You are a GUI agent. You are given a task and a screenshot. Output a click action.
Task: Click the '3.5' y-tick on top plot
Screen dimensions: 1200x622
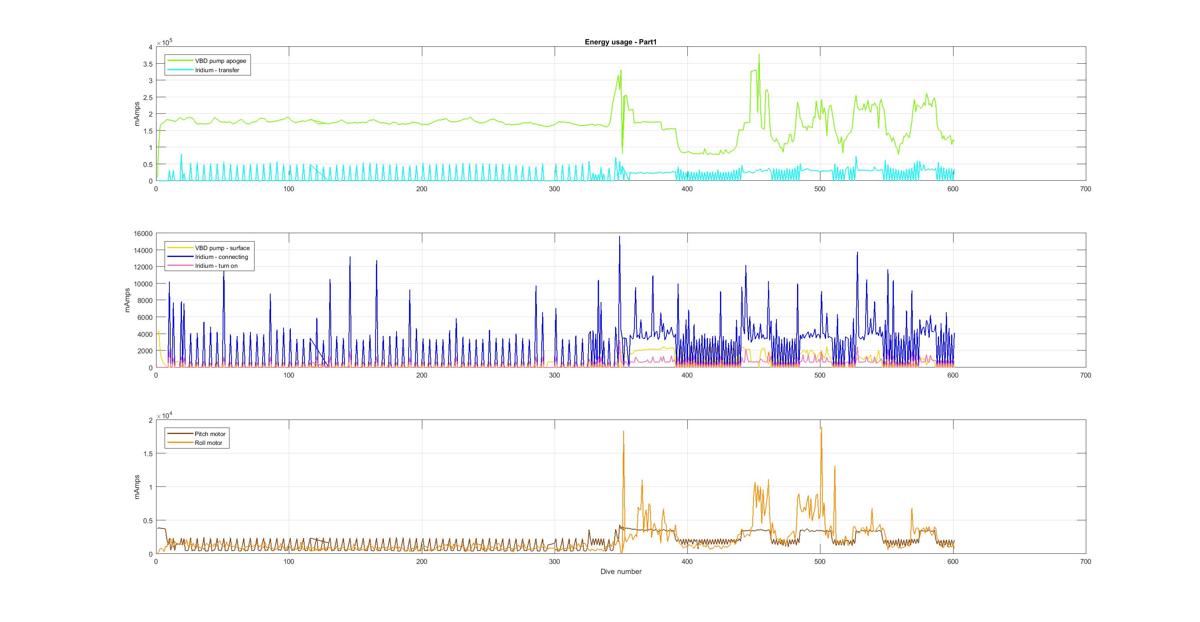[148, 64]
